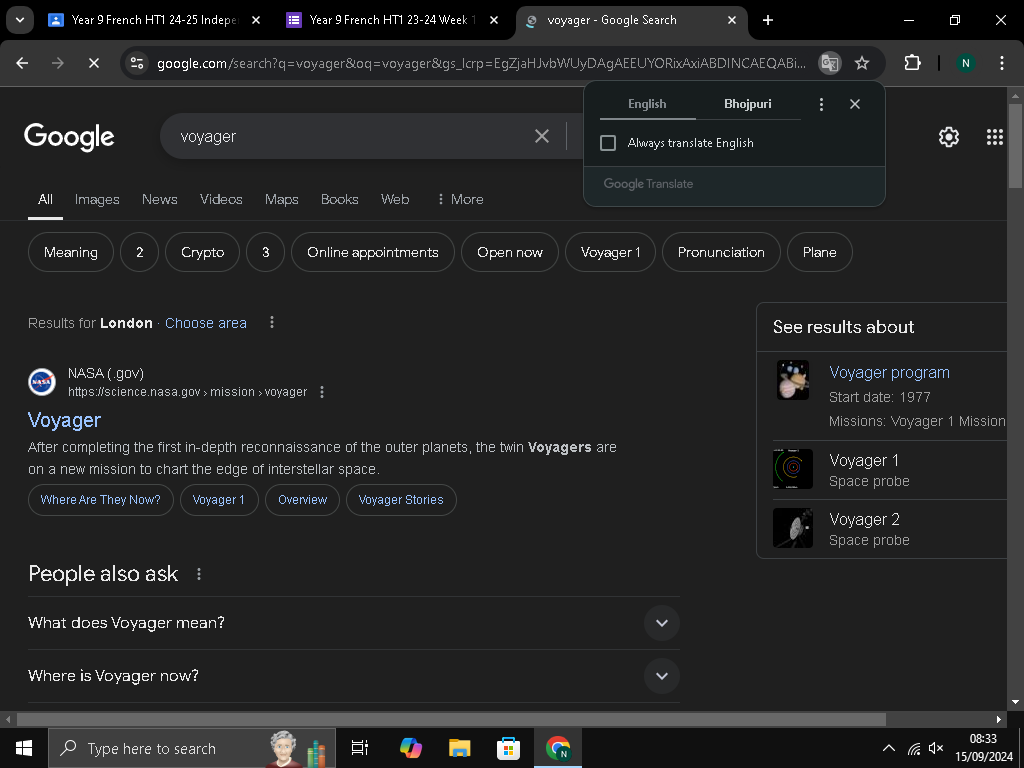
Task: Open Google search settings gear
Action: click(949, 137)
